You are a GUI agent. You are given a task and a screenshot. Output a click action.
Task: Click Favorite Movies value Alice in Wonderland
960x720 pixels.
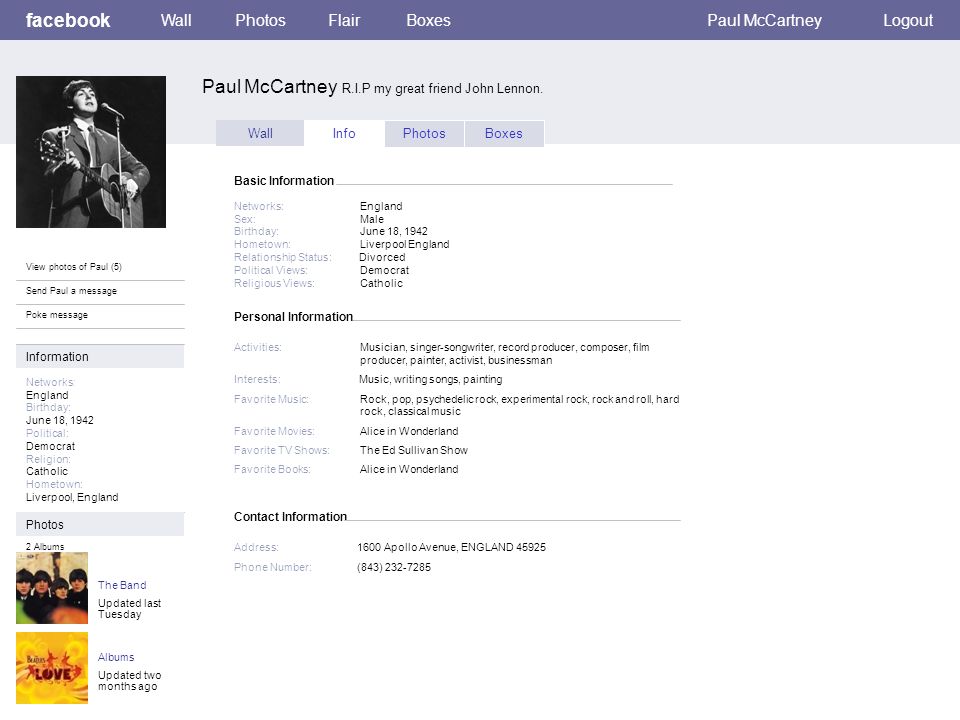(x=409, y=431)
